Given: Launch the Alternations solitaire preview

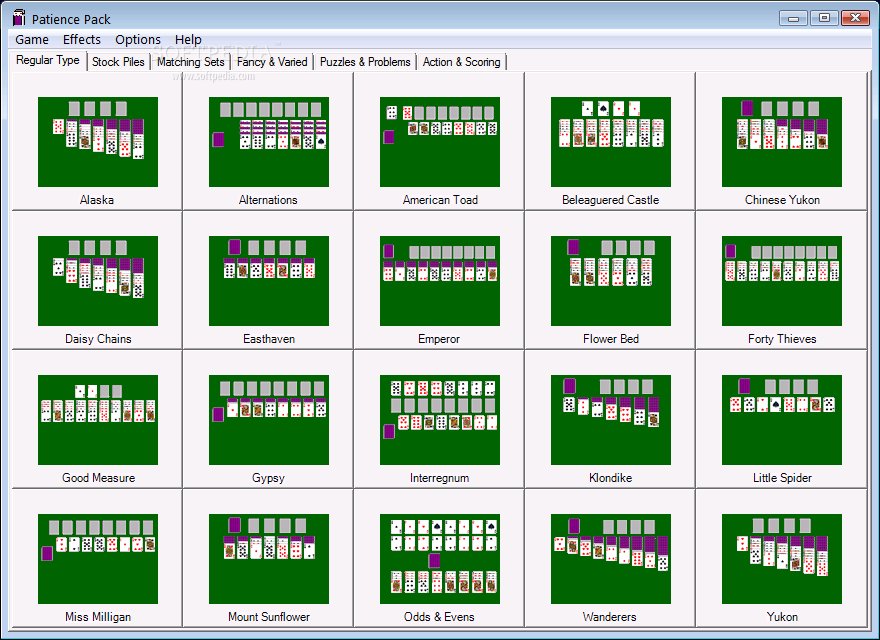Looking at the screenshot, I should coord(269,141).
